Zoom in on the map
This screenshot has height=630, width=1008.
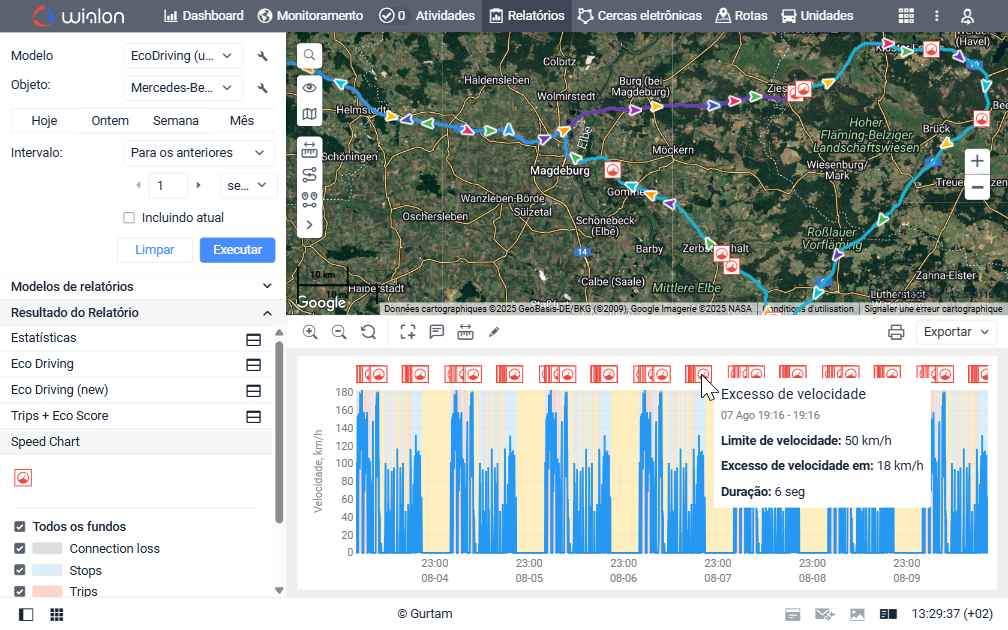click(x=976, y=161)
